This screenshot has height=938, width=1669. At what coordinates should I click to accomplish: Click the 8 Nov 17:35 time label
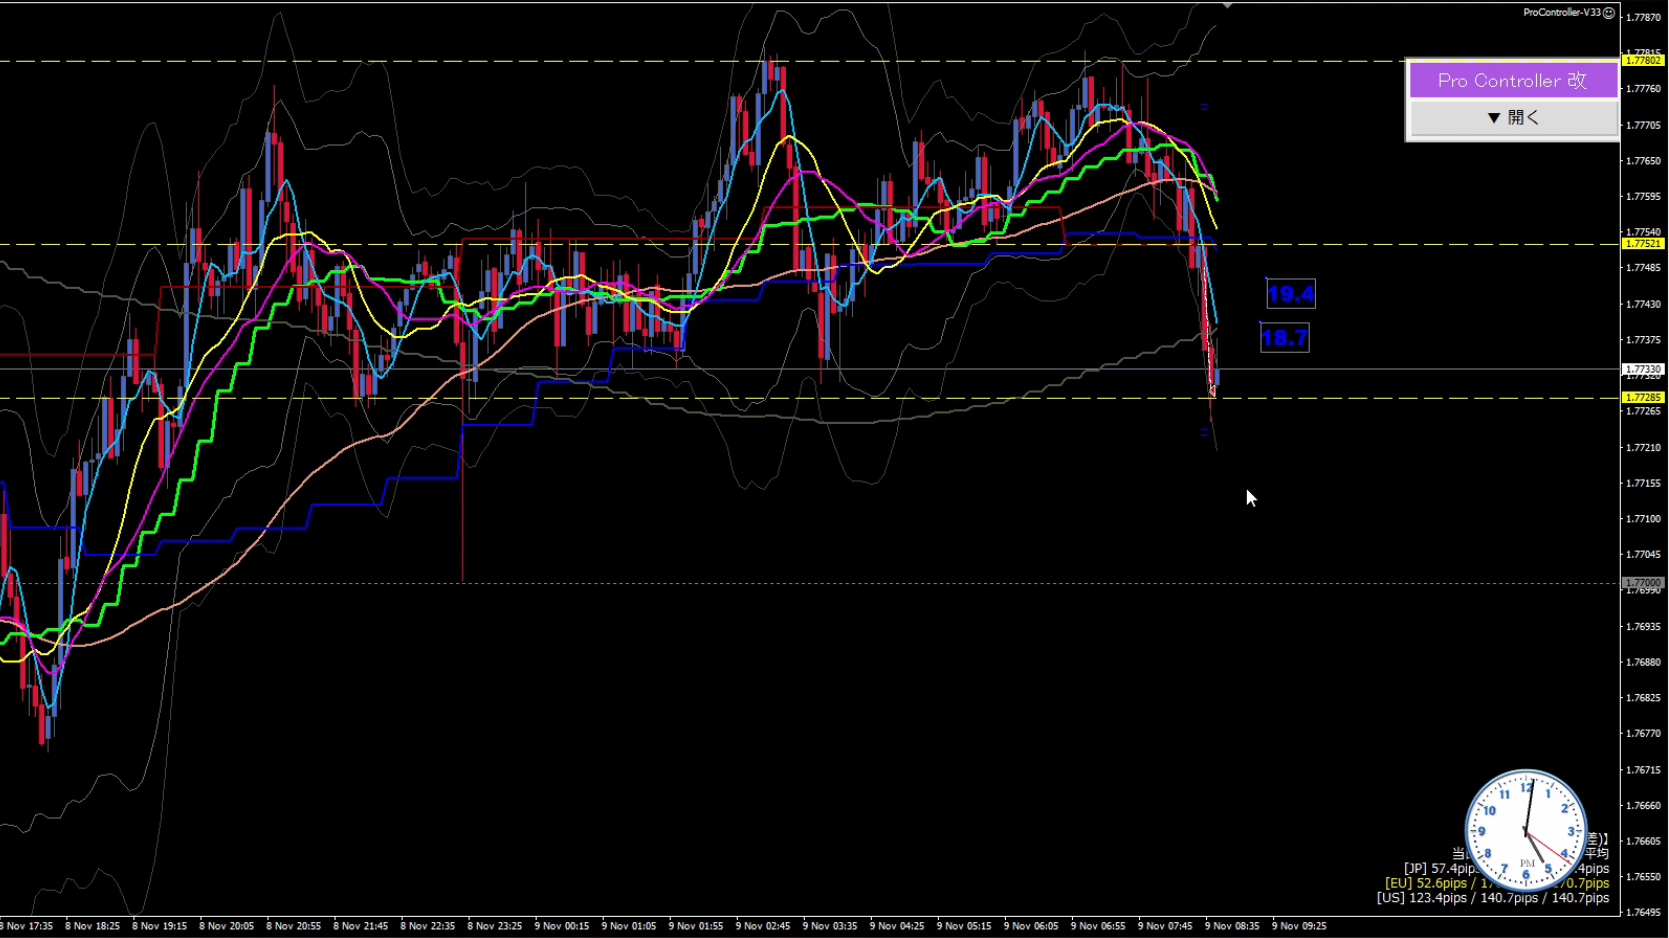[x=27, y=926]
